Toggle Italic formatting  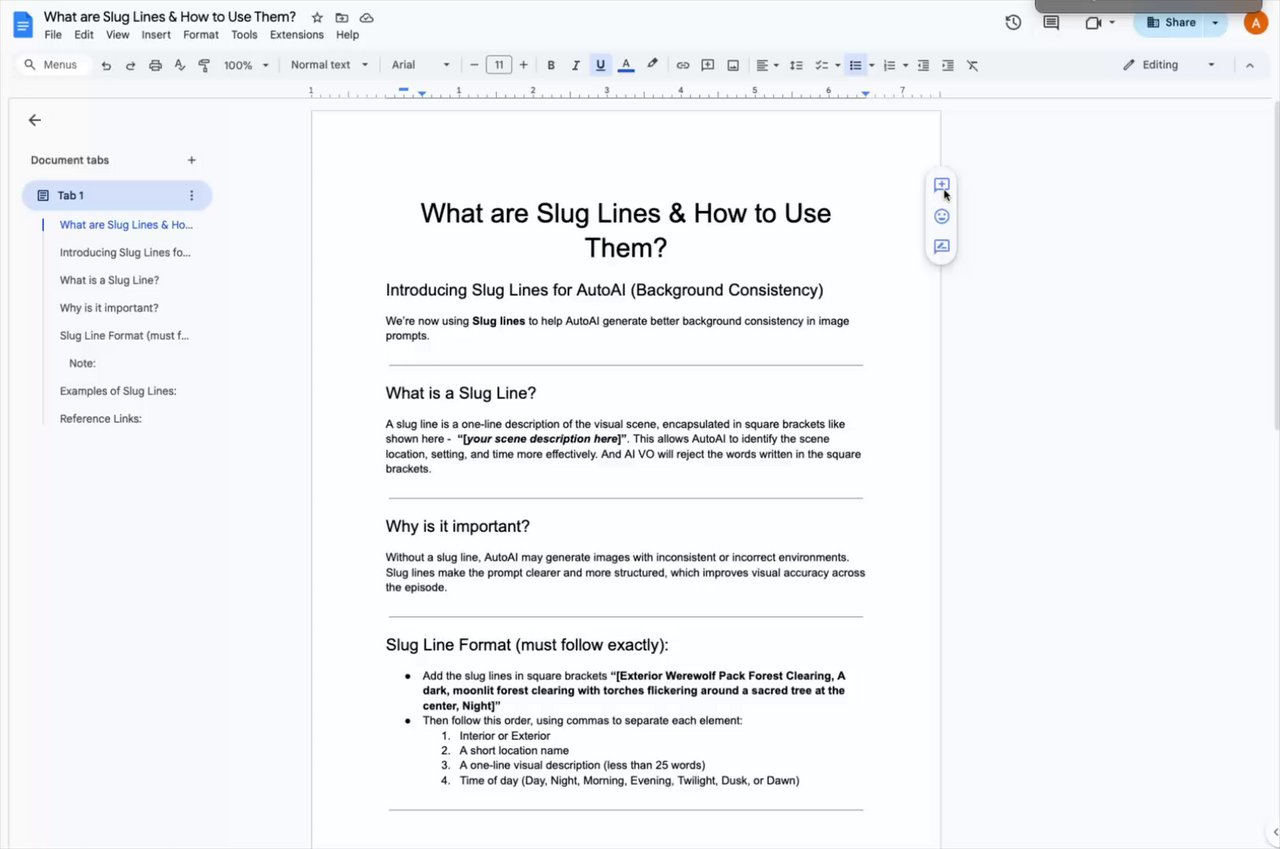click(x=575, y=65)
